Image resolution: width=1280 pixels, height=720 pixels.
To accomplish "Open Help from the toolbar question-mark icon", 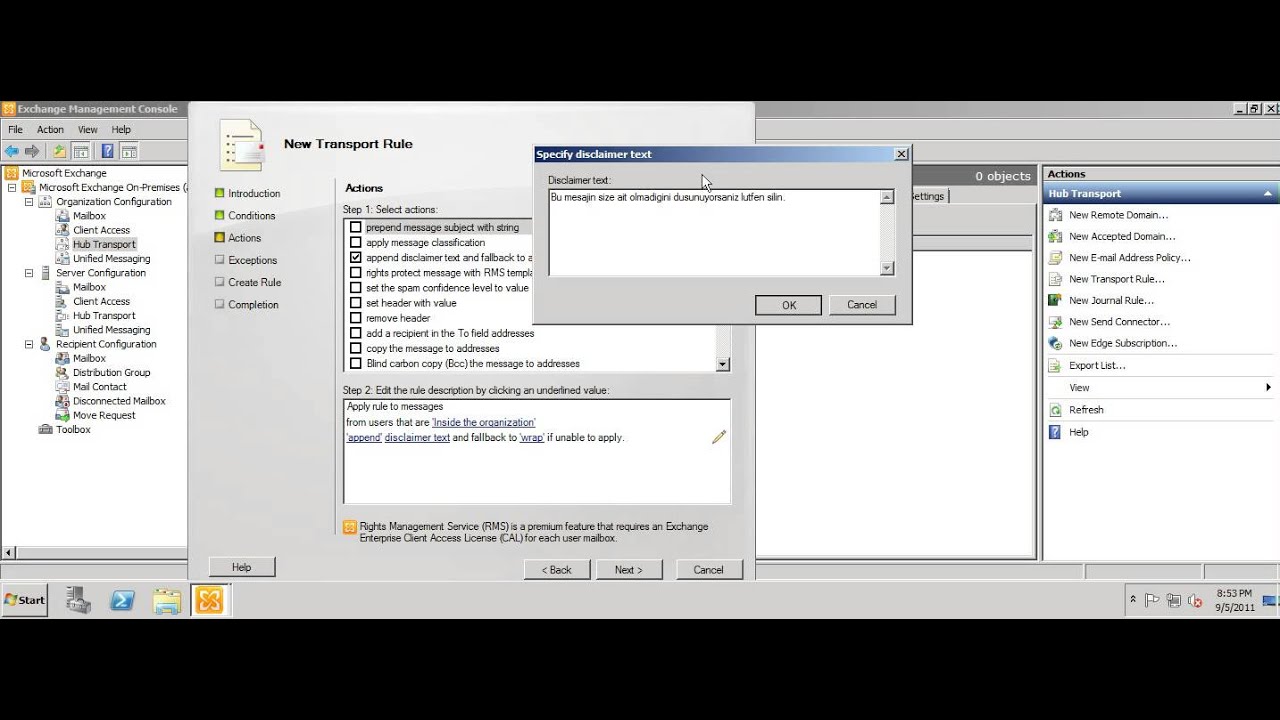I will tap(107, 151).
